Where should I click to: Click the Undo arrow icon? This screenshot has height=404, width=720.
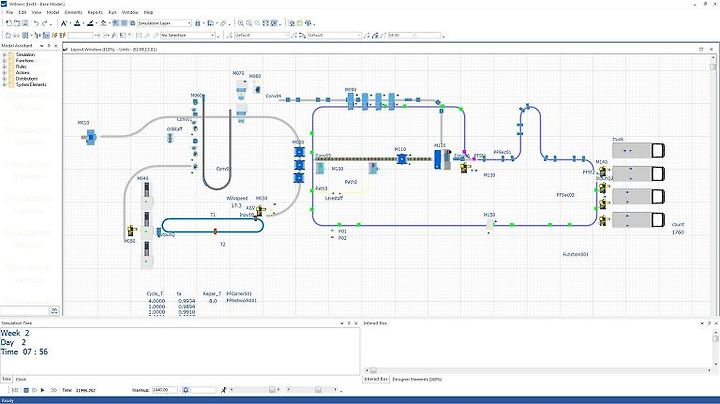[36, 23]
